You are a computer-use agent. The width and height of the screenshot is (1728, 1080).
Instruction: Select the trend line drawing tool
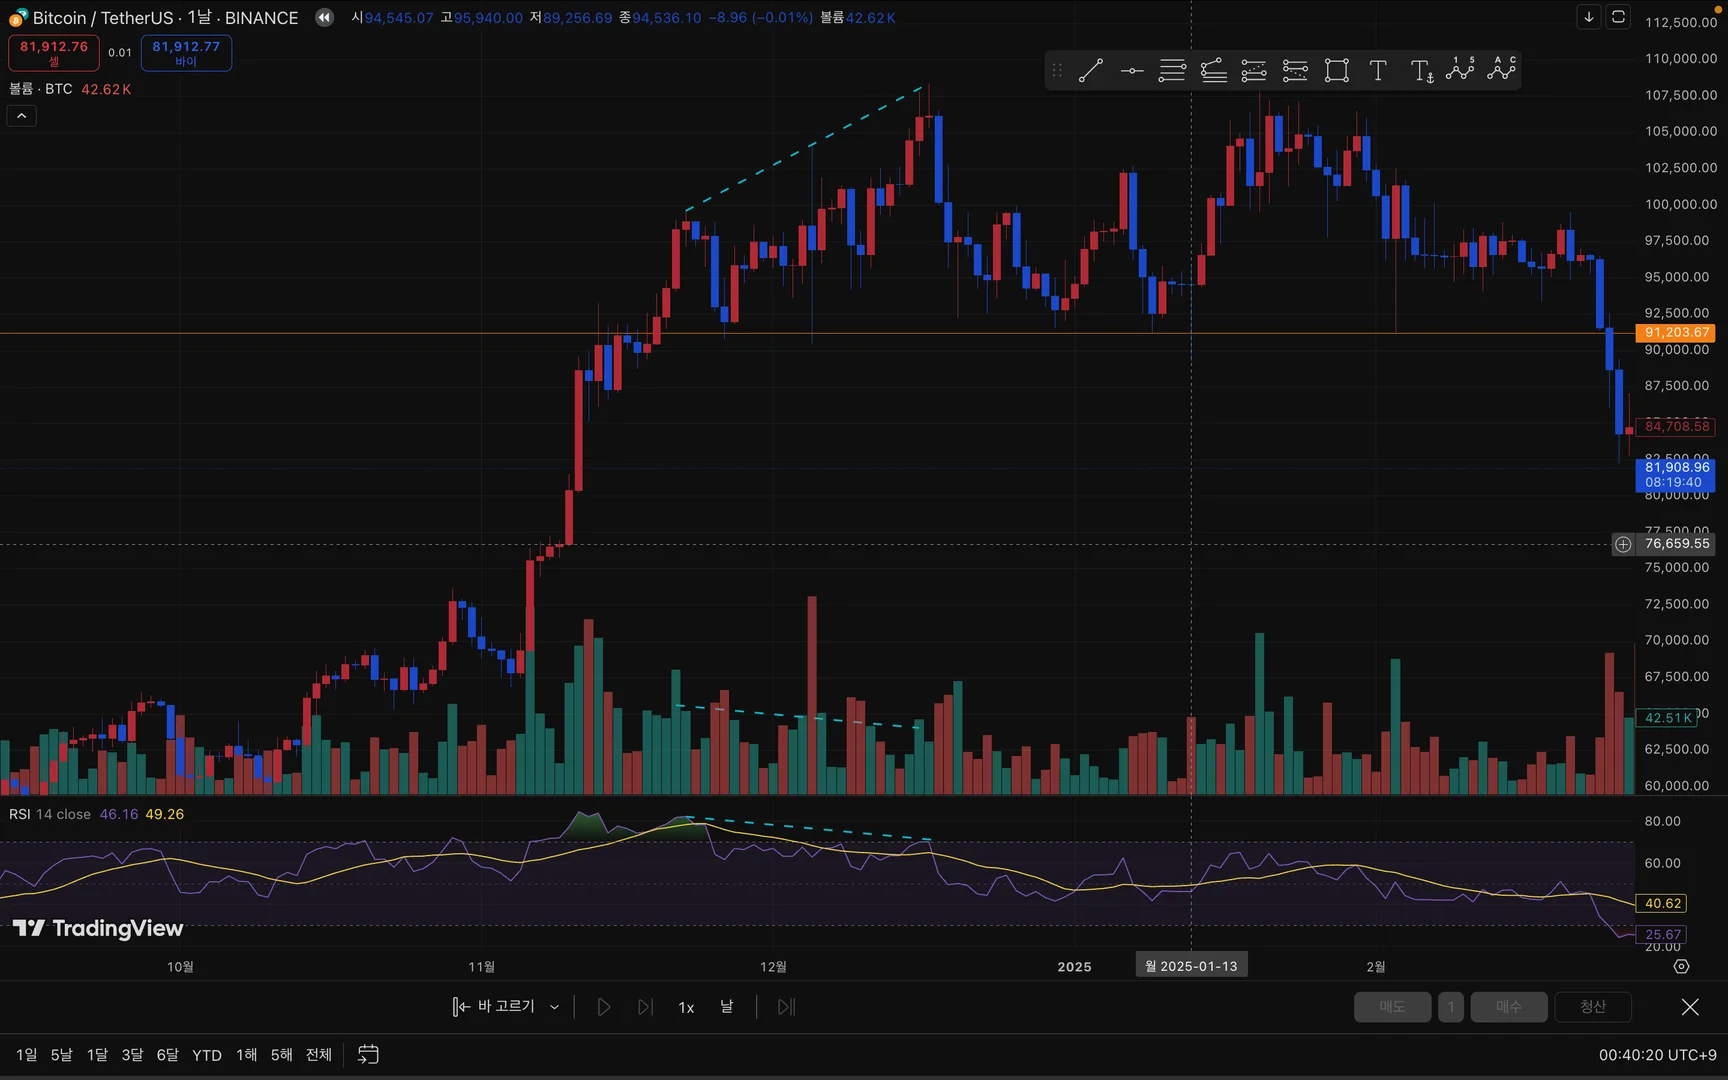1091,70
